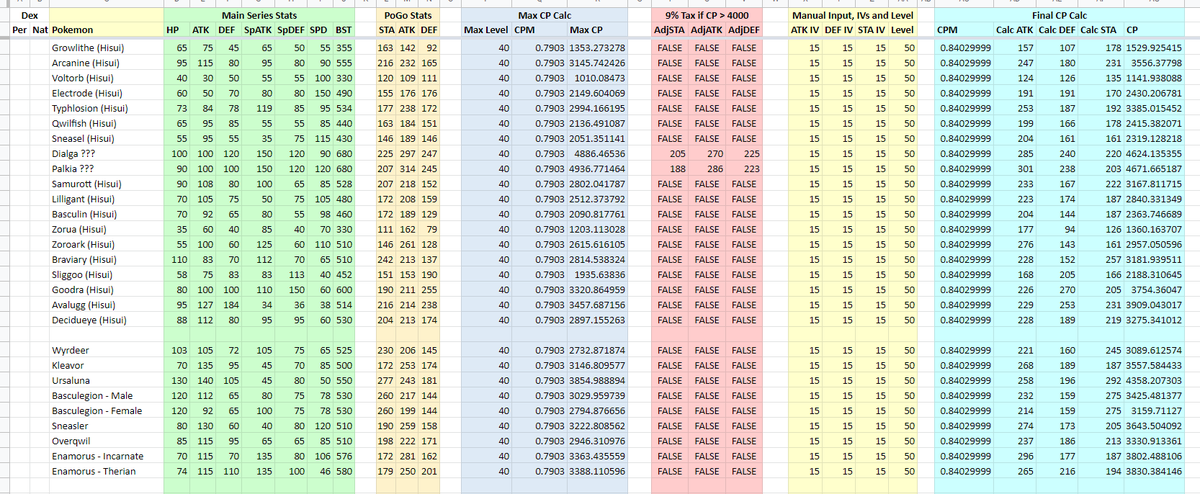Click the "Level" column header

(x=903, y=31)
